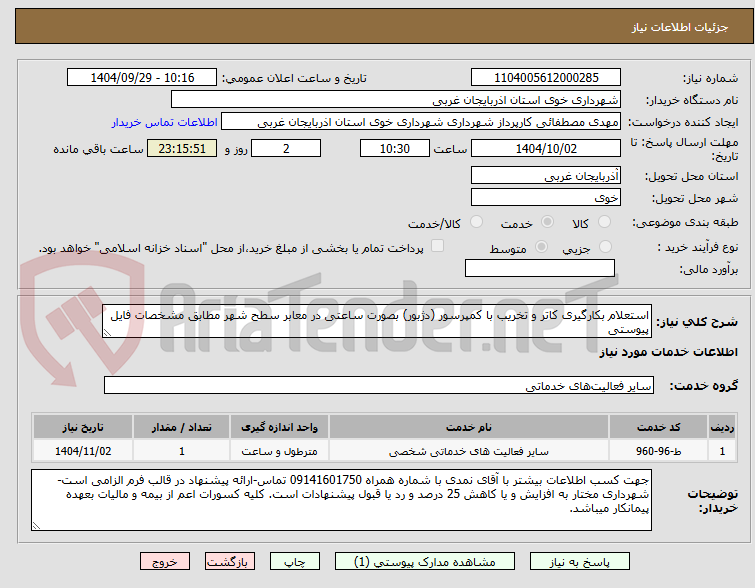Click the announcement date field 1404/09/29 - 10:16
The image size is (755, 588).
coord(142,78)
